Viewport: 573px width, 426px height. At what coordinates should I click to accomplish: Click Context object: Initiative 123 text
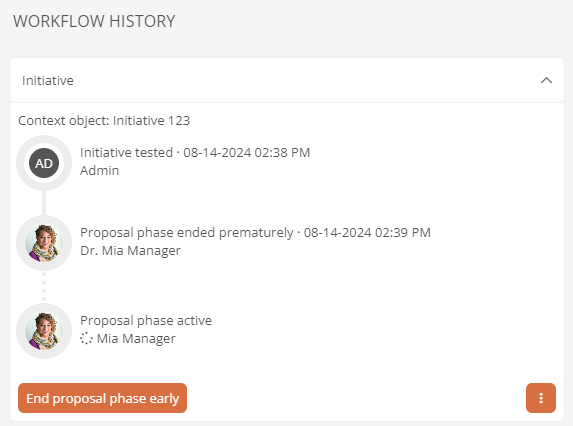click(x=104, y=121)
